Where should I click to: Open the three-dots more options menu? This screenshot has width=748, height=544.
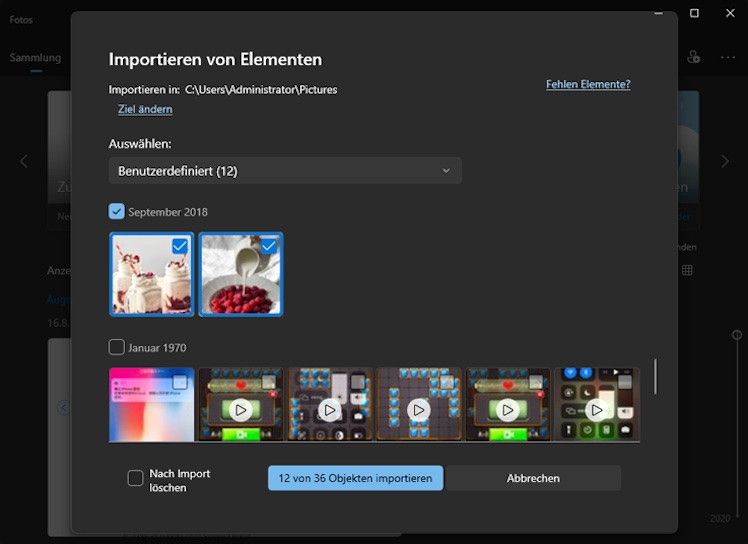pos(728,57)
